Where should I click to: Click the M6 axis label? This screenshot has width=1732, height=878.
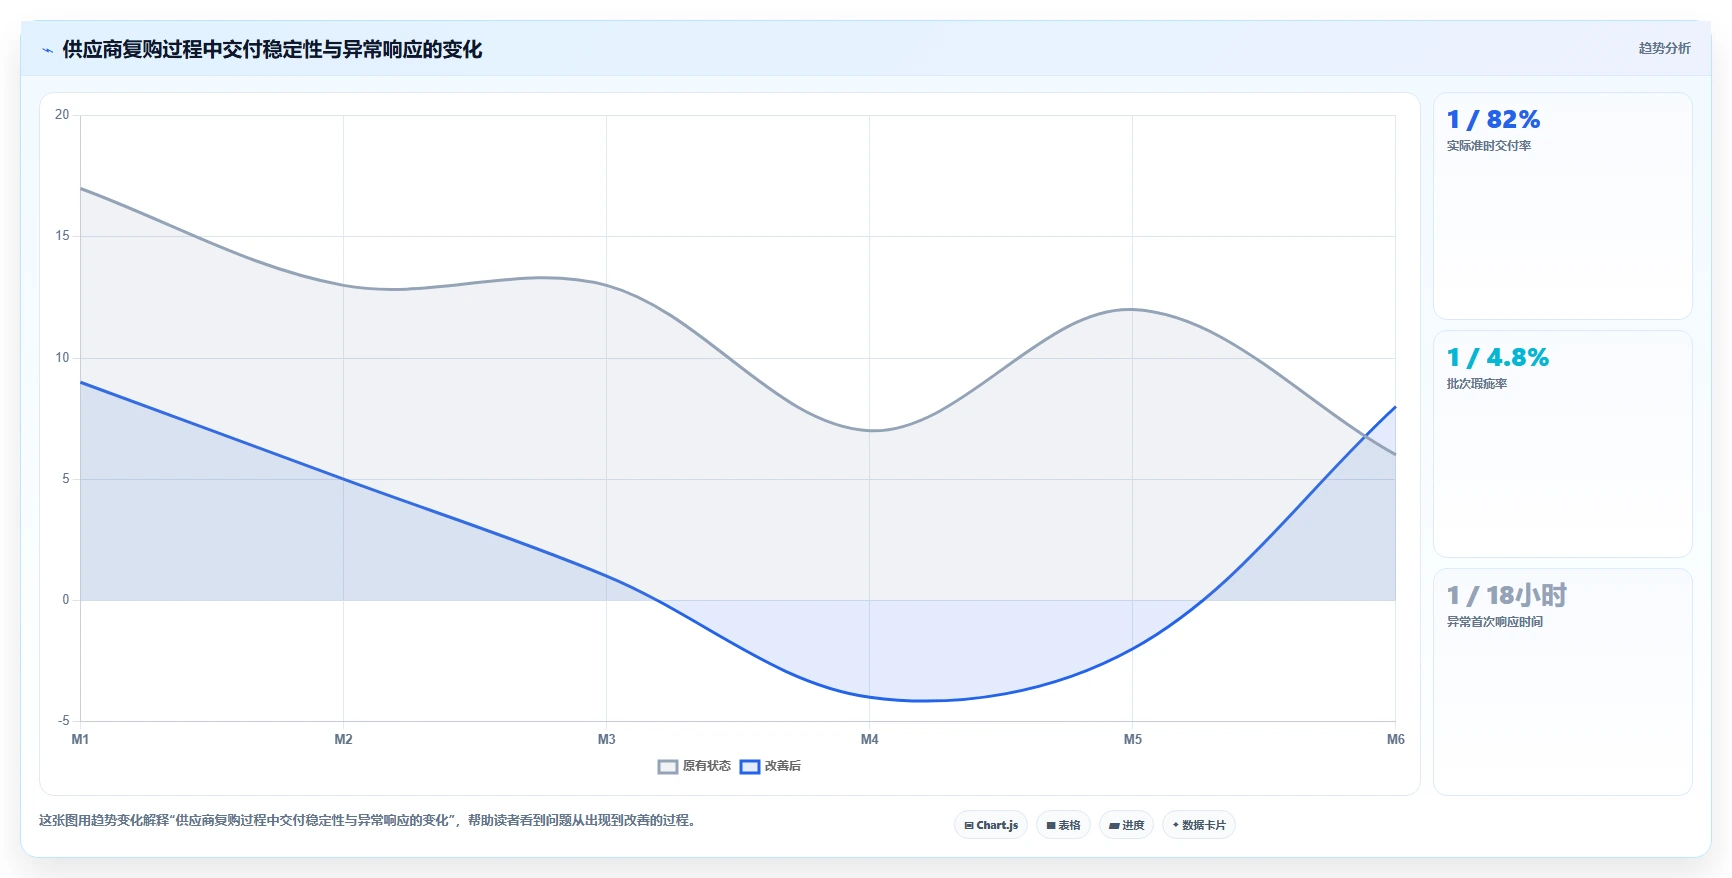(x=1395, y=740)
